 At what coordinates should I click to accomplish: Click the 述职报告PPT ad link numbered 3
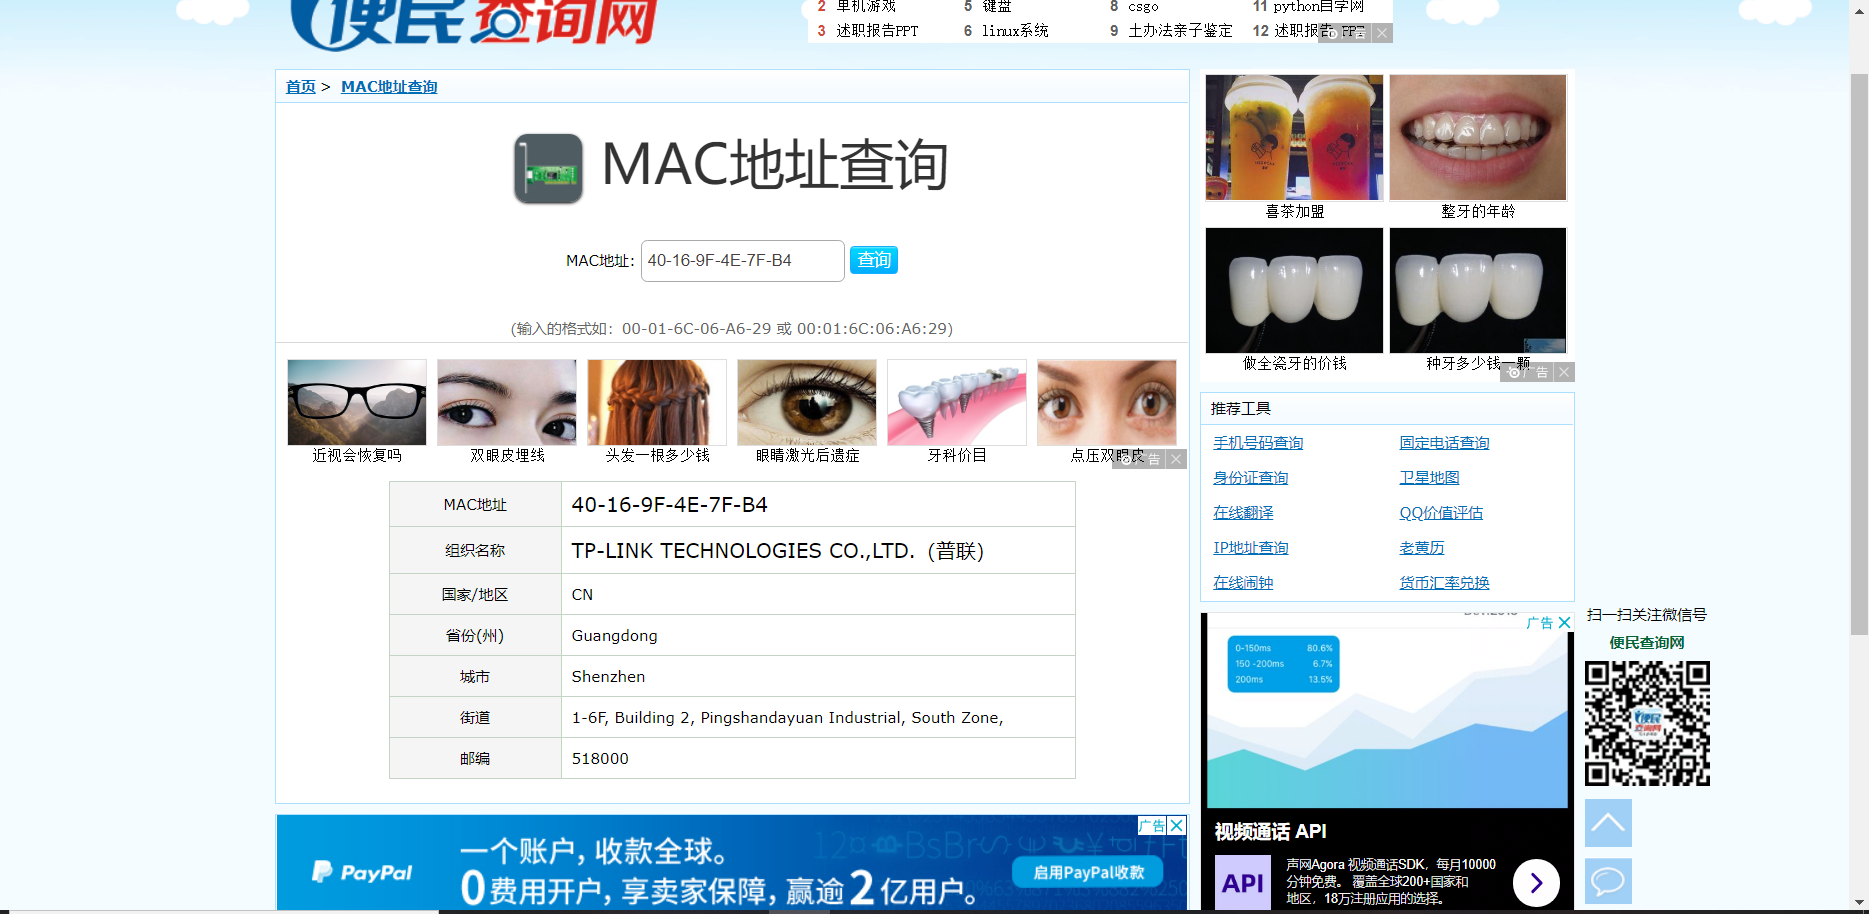click(877, 31)
